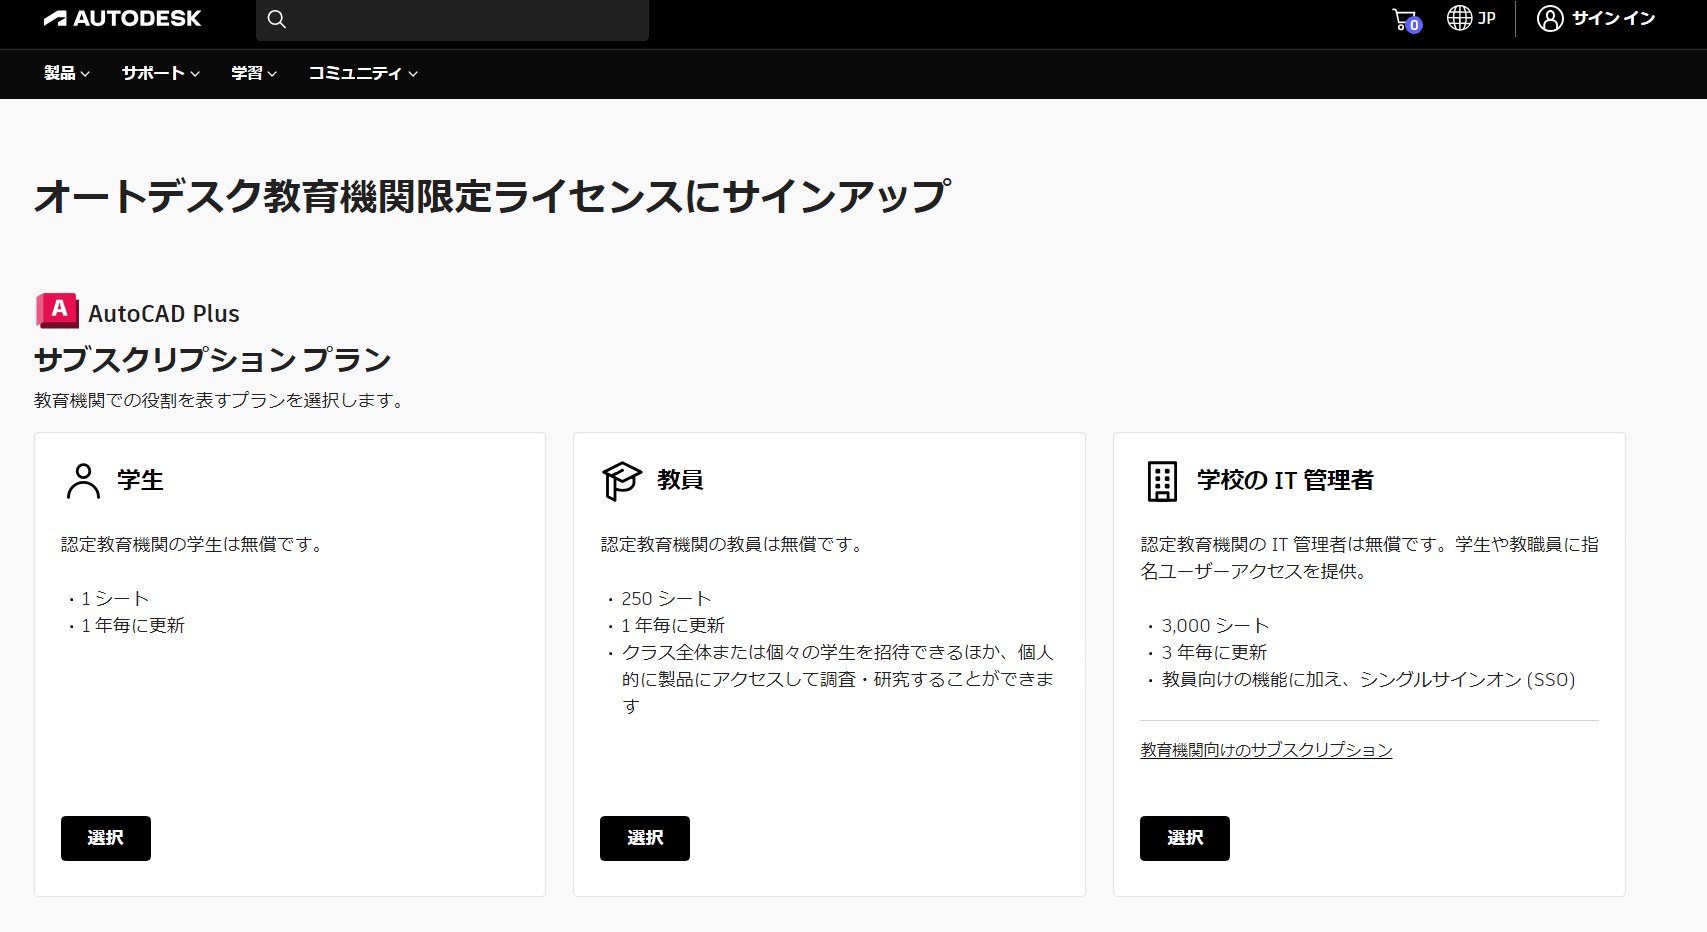Click the user profile sign-in icon

(x=1550, y=18)
